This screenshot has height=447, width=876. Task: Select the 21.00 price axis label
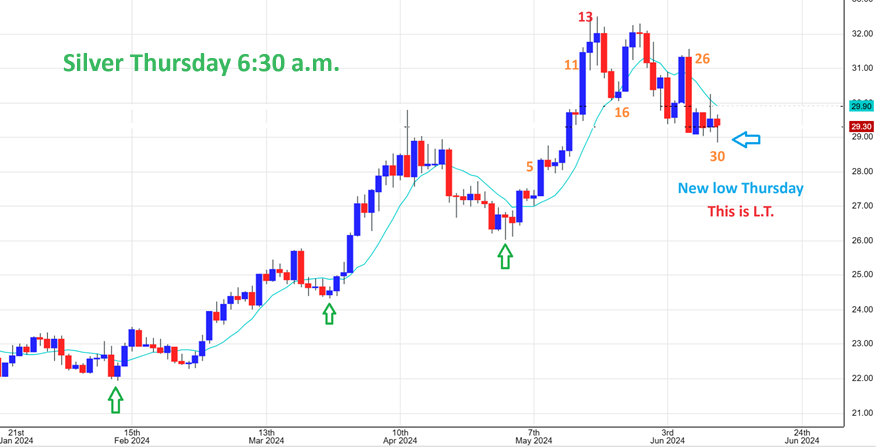click(861, 413)
